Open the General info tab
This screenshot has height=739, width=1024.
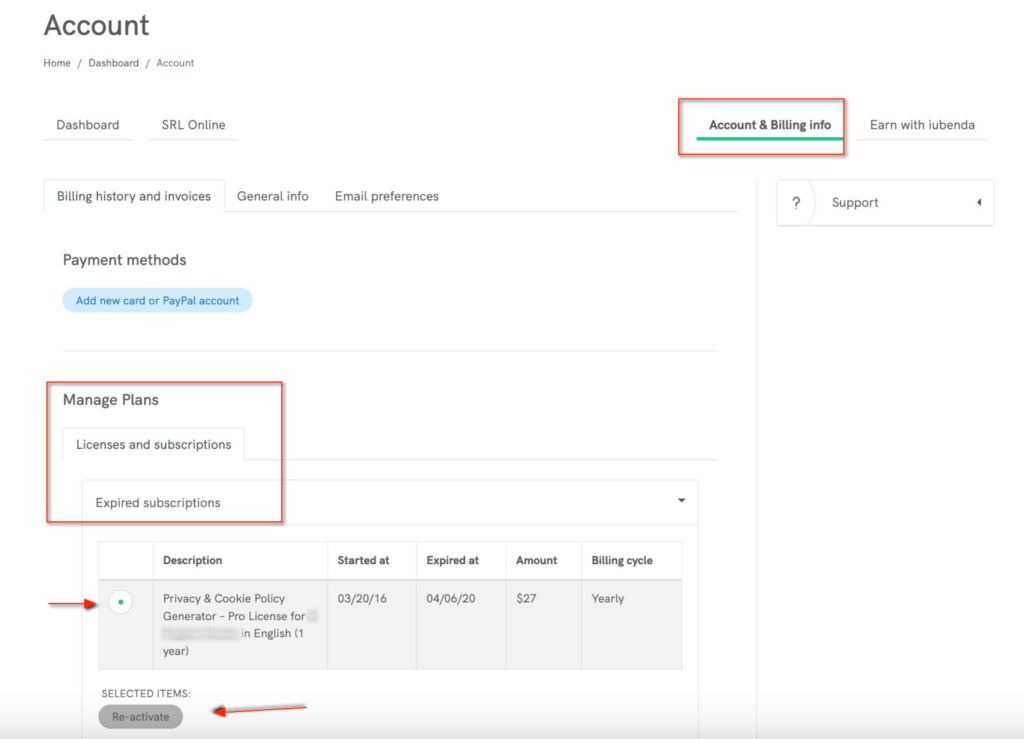coord(272,196)
